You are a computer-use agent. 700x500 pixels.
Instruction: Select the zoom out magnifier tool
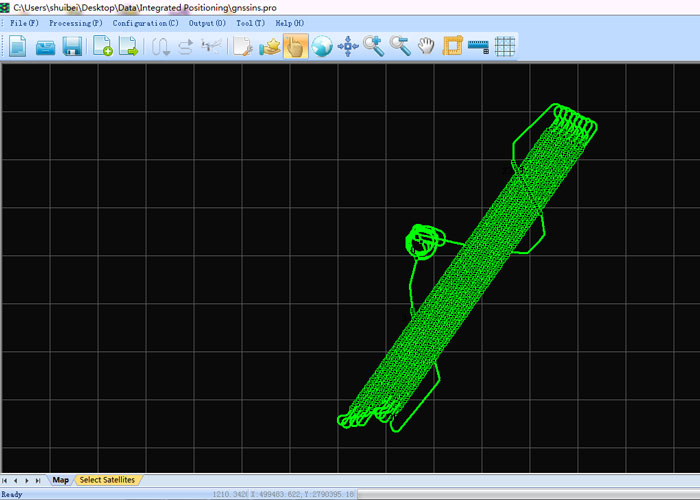[x=400, y=46]
